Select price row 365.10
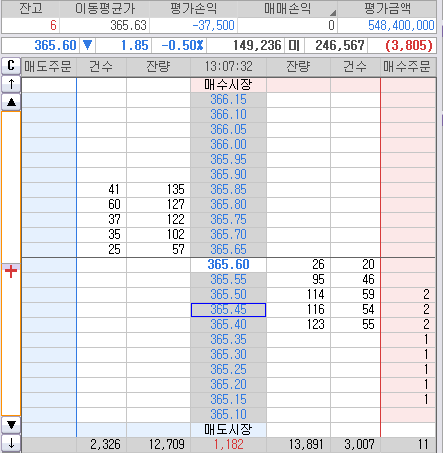The width and height of the screenshot is (443, 453). click(228, 415)
